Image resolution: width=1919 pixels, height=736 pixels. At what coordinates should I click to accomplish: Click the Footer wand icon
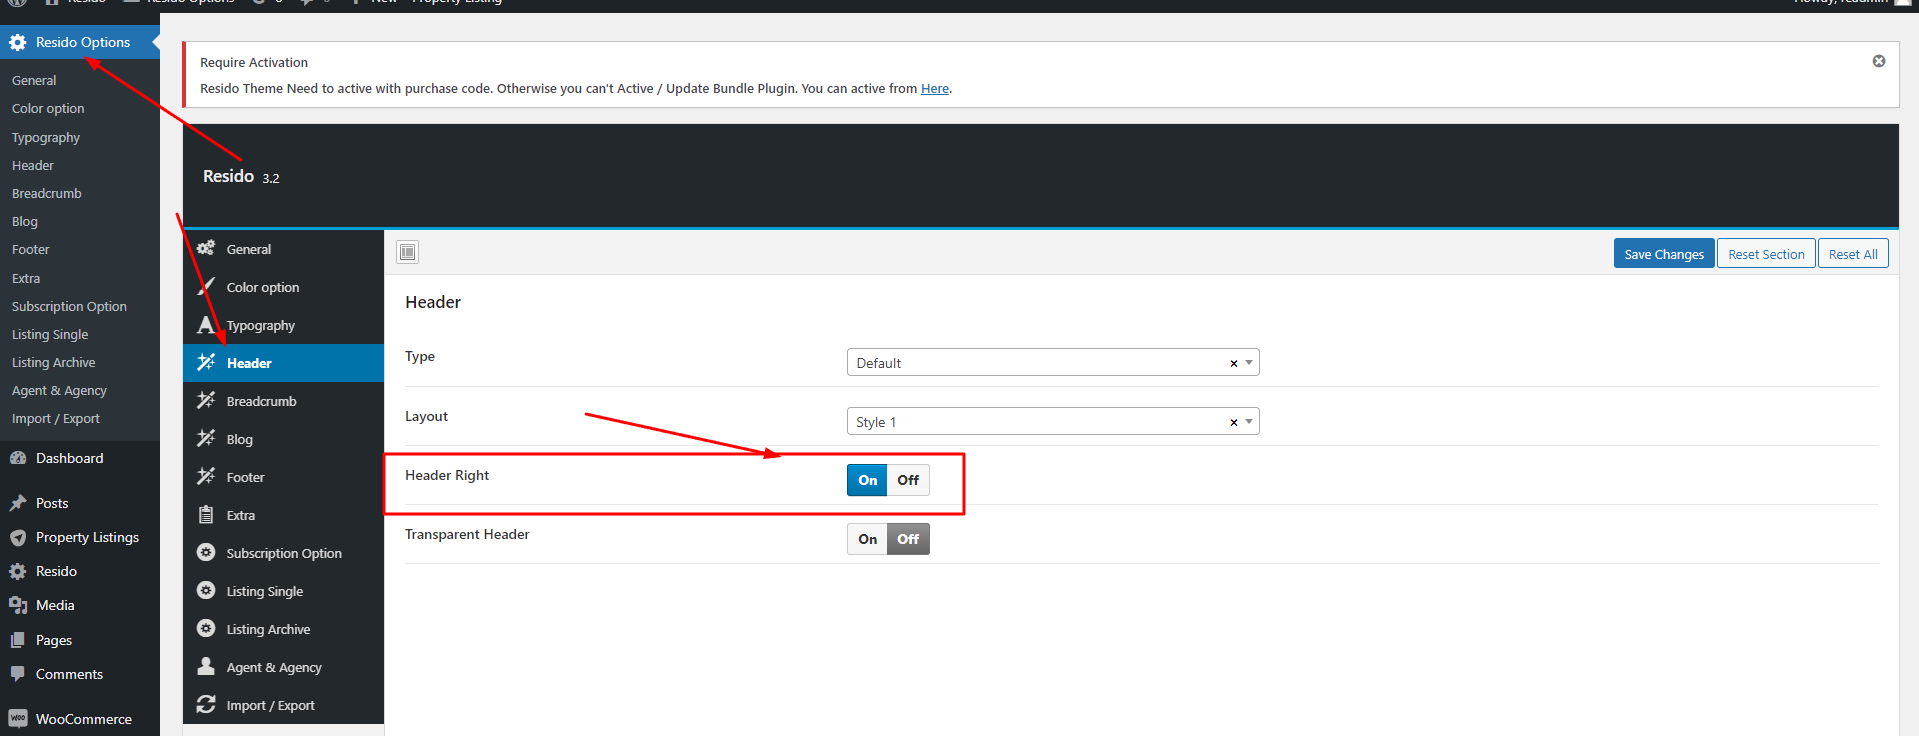206,476
